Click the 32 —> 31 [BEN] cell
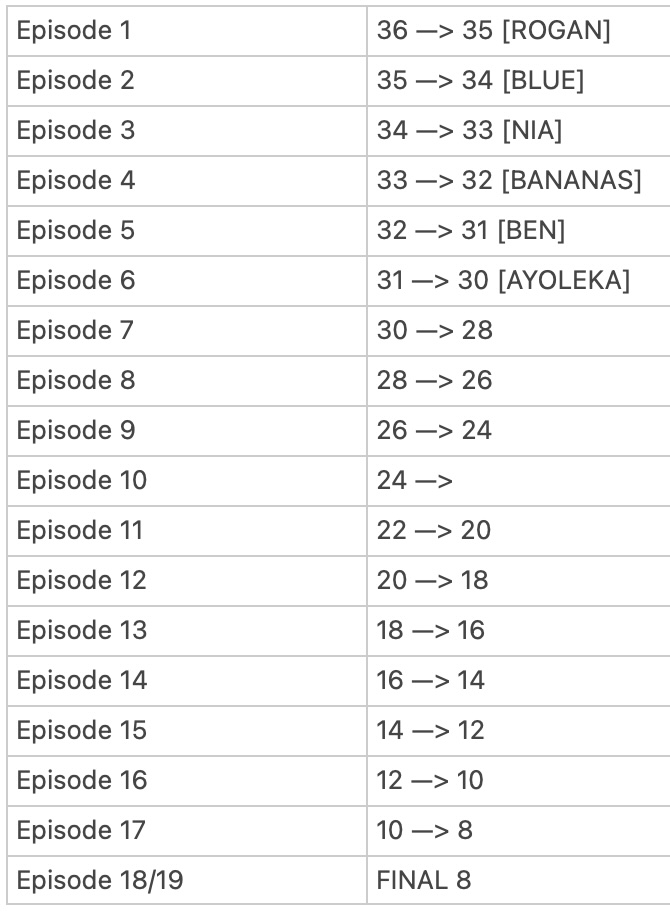The height and width of the screenshot is (914, 670). pyautogui.click(x=518, y=231)
